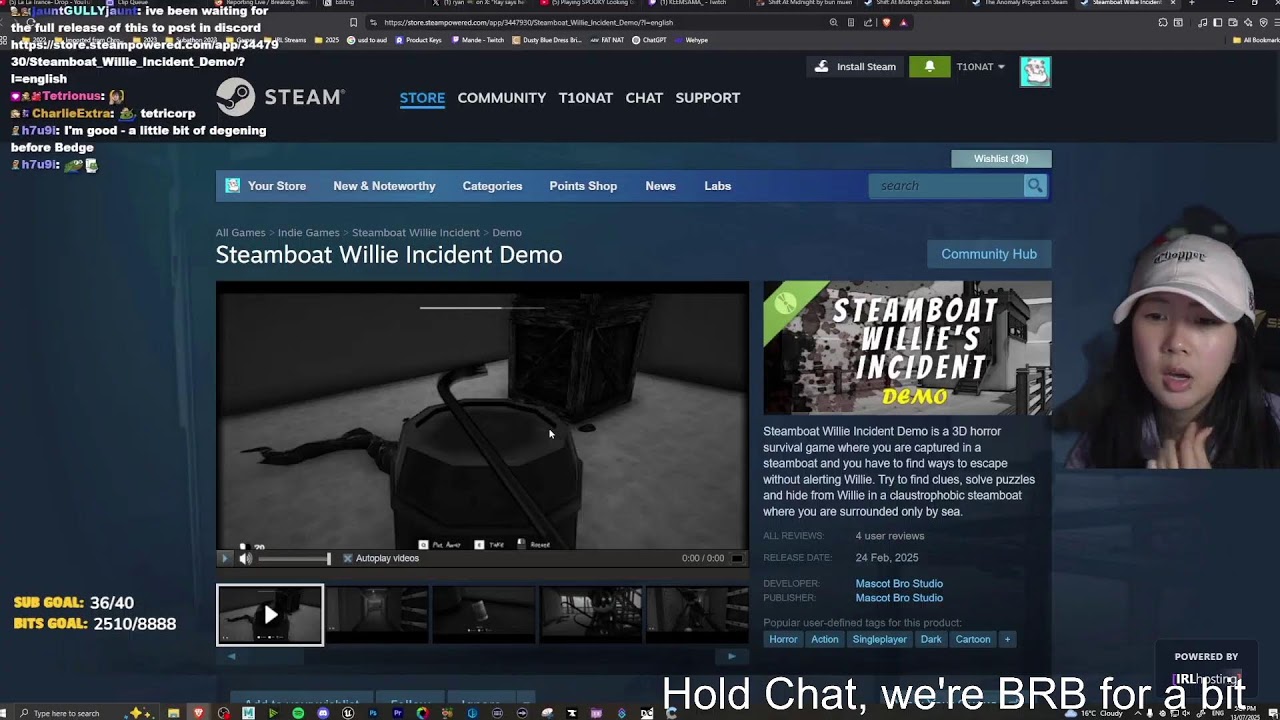
Task: Open the T10NAT top menu item
Action: click(x=586, y=98)
